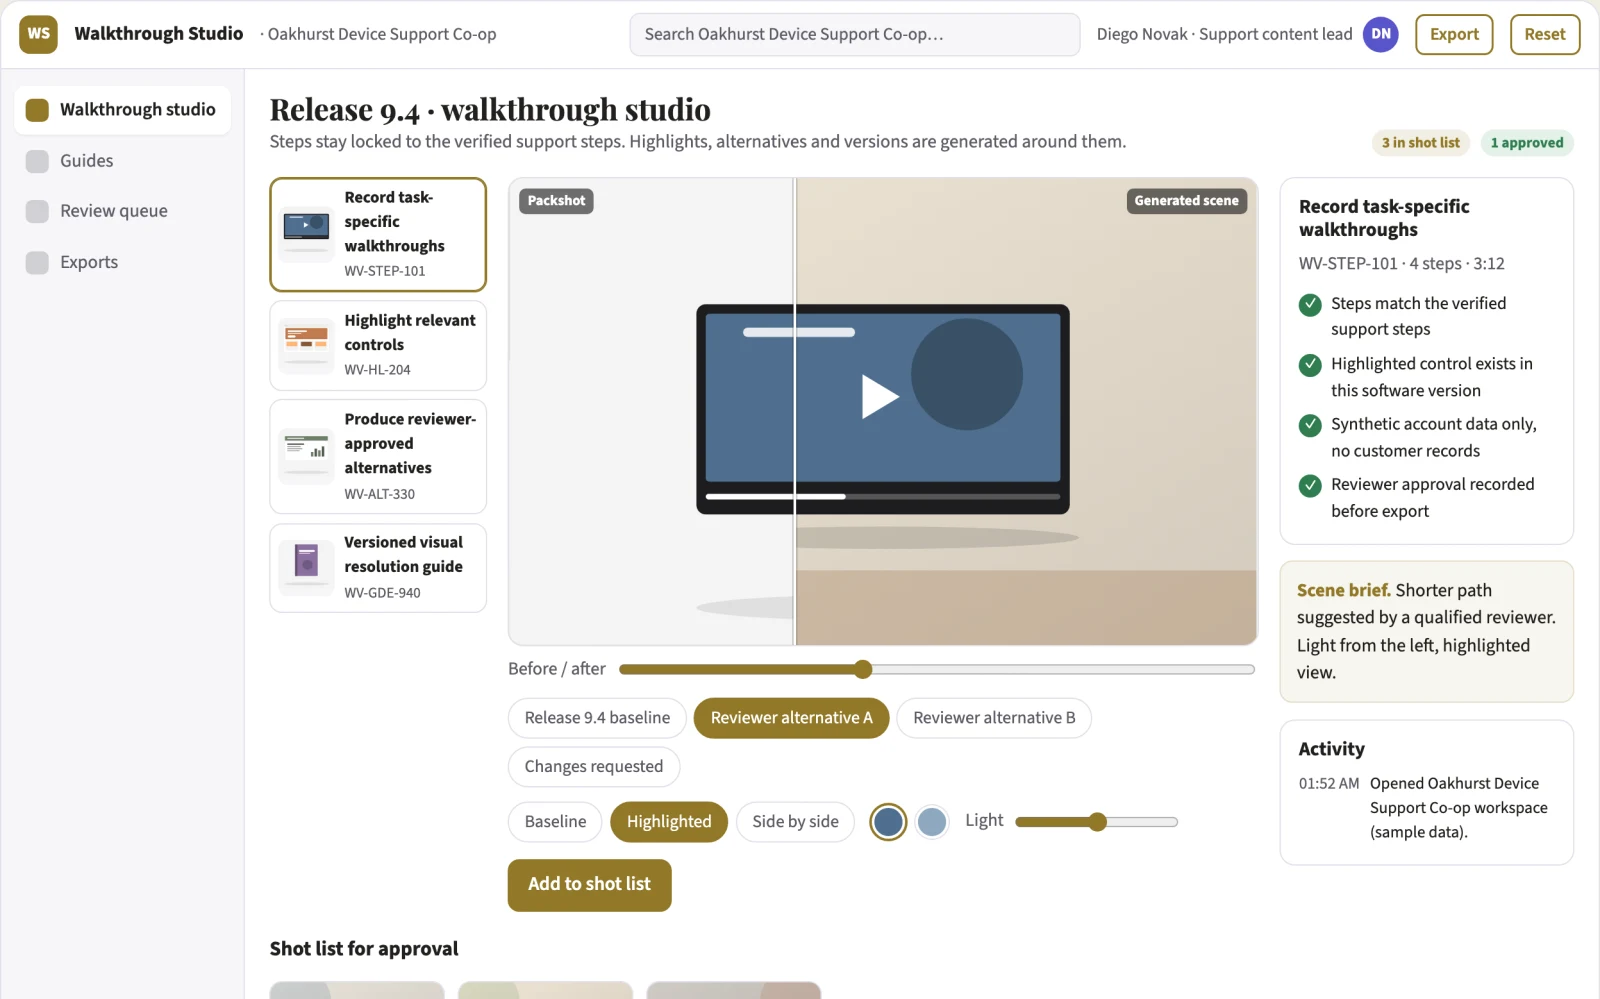Click Add to shot list button
The image size is (1600, 999).
click(589, 885)
